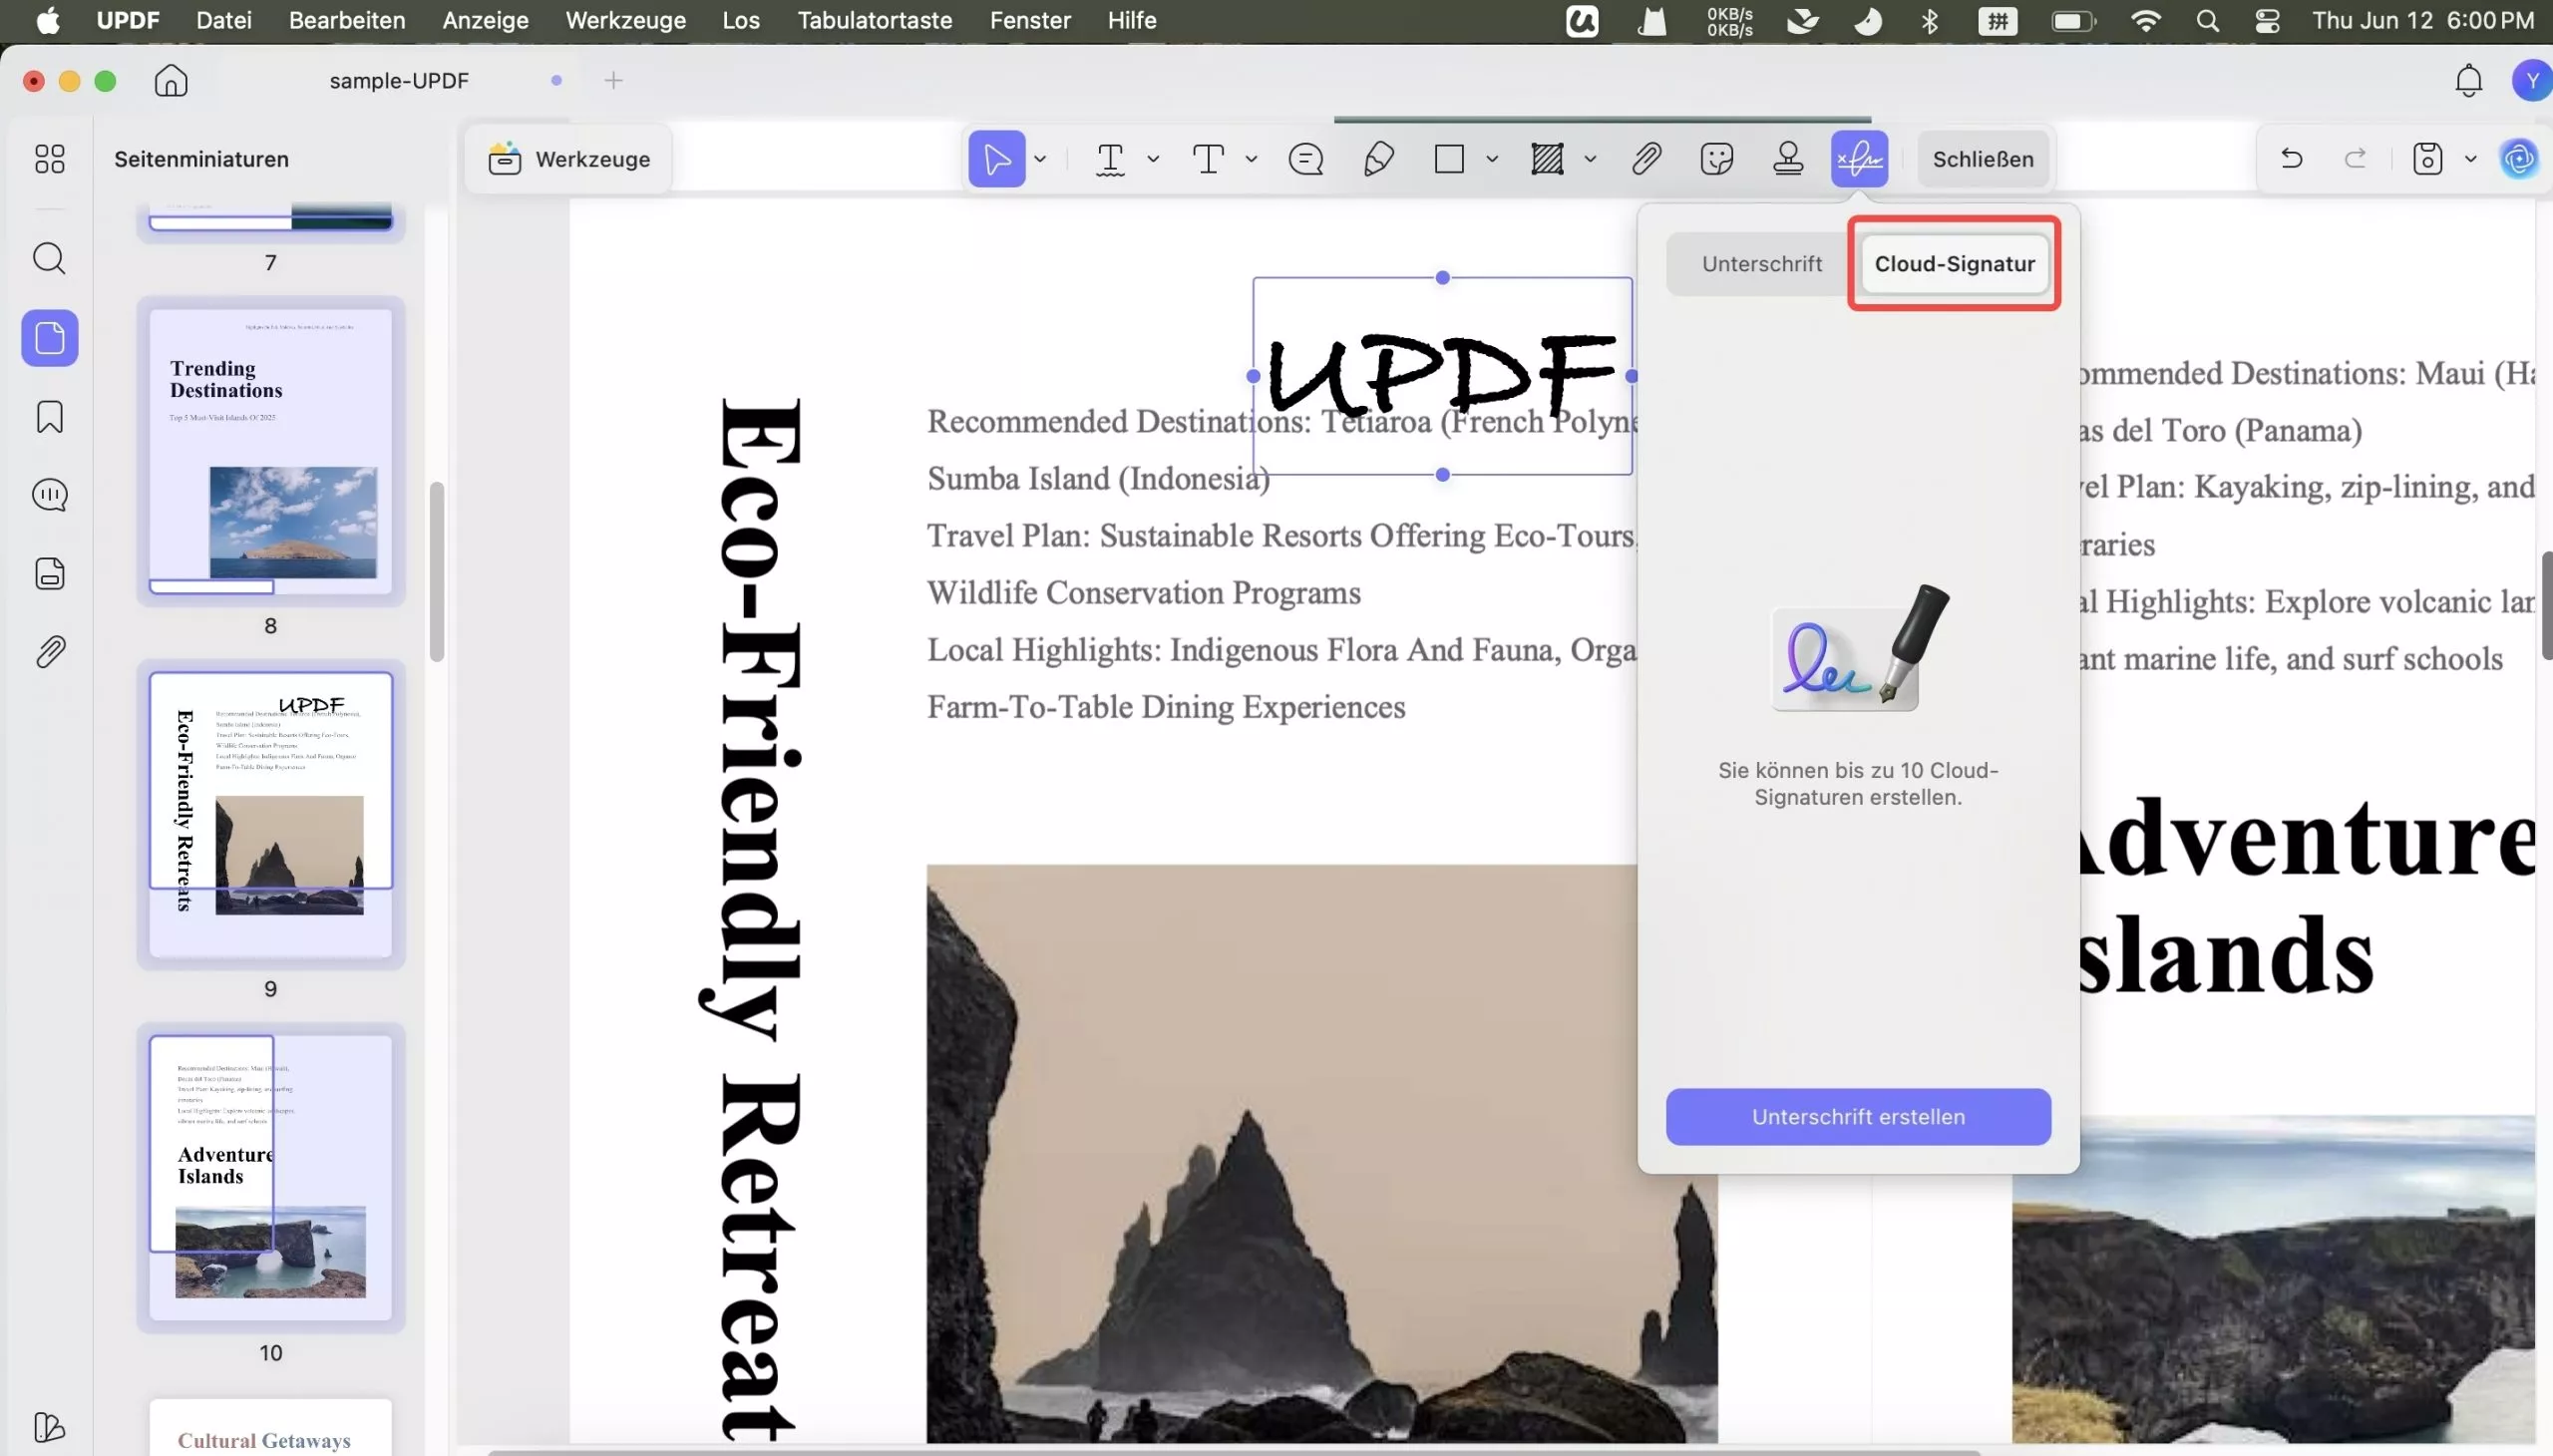Open the Anzeige menu
This screenshot has height=1456, width=2553.
[485, 20]
